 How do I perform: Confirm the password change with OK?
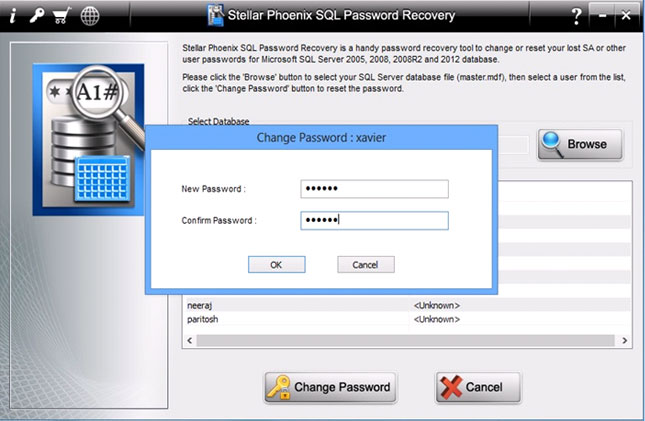coord(276,265)
